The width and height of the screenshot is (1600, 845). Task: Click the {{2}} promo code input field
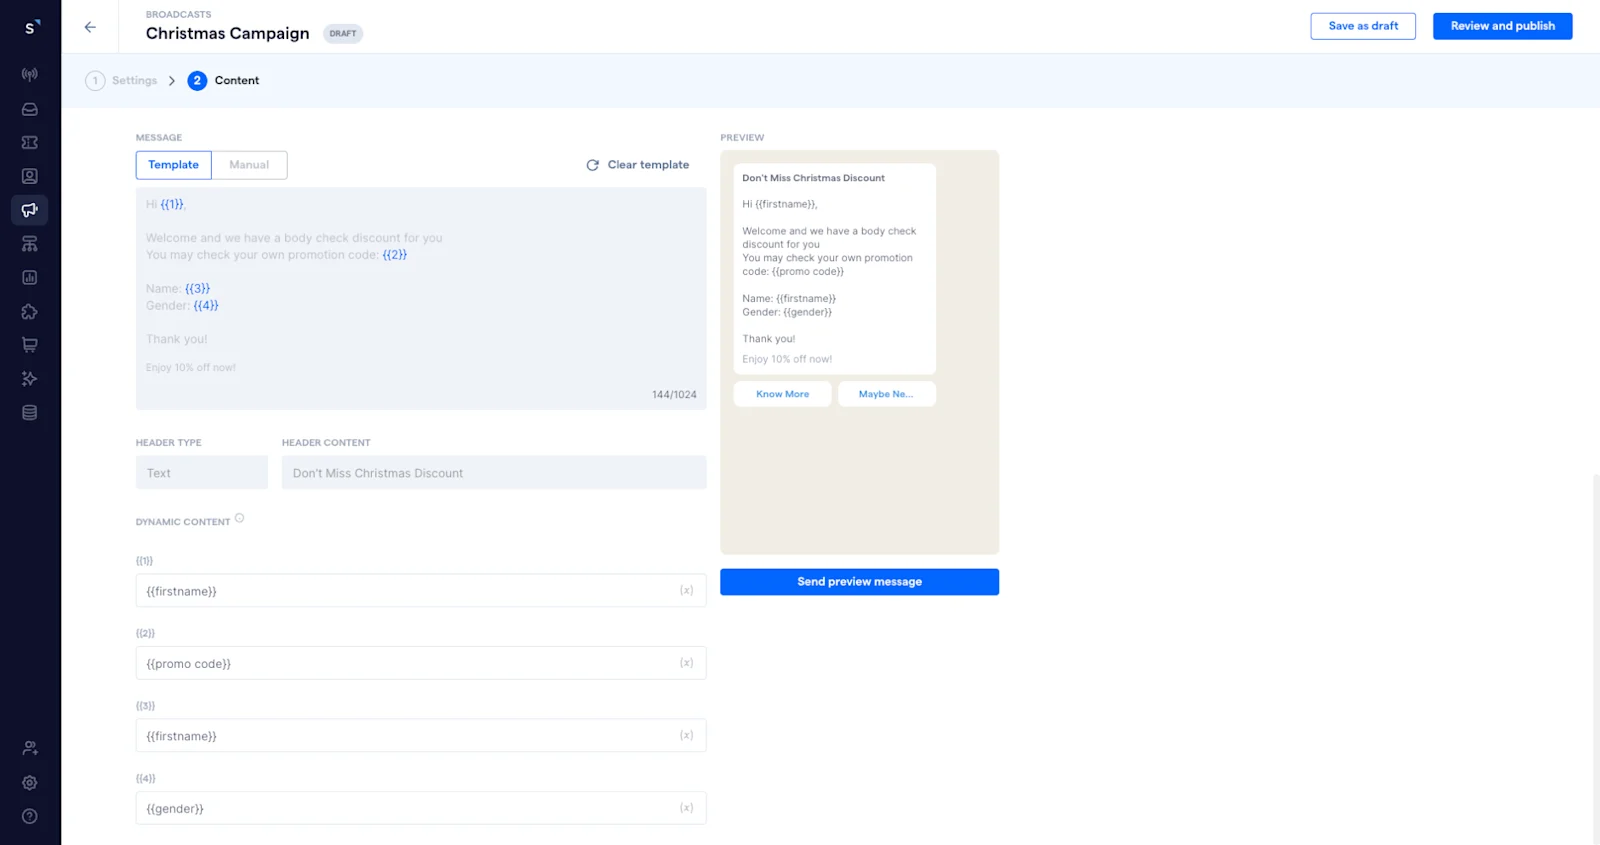tap(421, 663)
